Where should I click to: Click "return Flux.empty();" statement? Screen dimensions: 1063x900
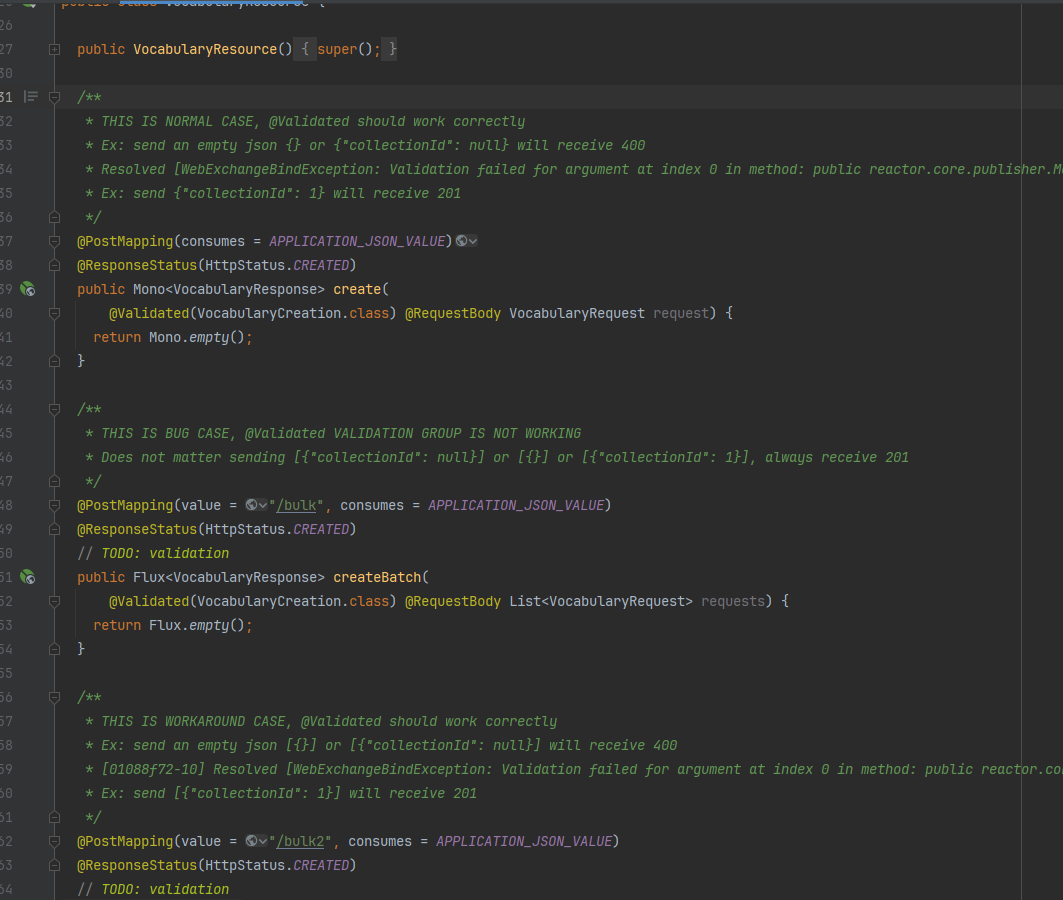[173, 626]
